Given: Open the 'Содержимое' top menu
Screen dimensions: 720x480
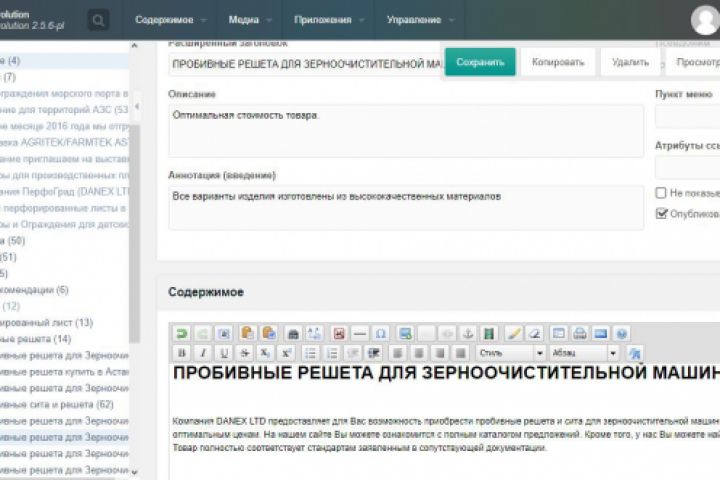Looking at the screenshot, I should click(x=170, y=20).
